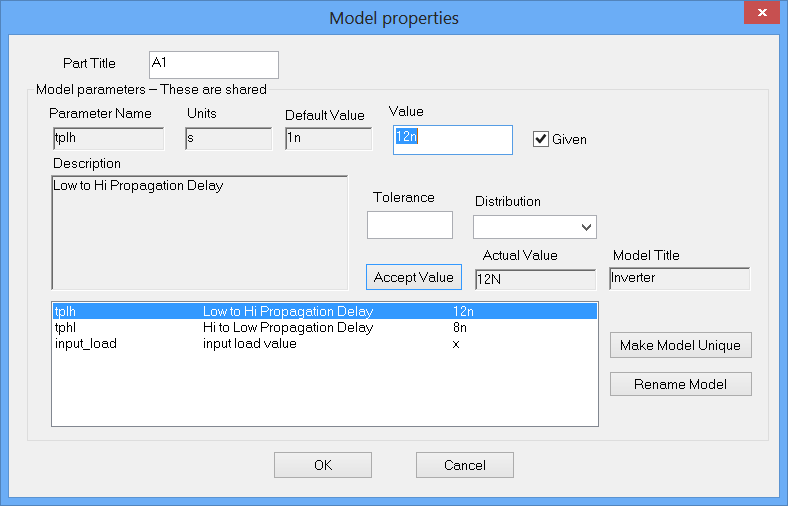Viewport: 788px width, 506px height.
Task: Select the tphl parameter row
Action: pyautogui.click(x=324, y=328)
